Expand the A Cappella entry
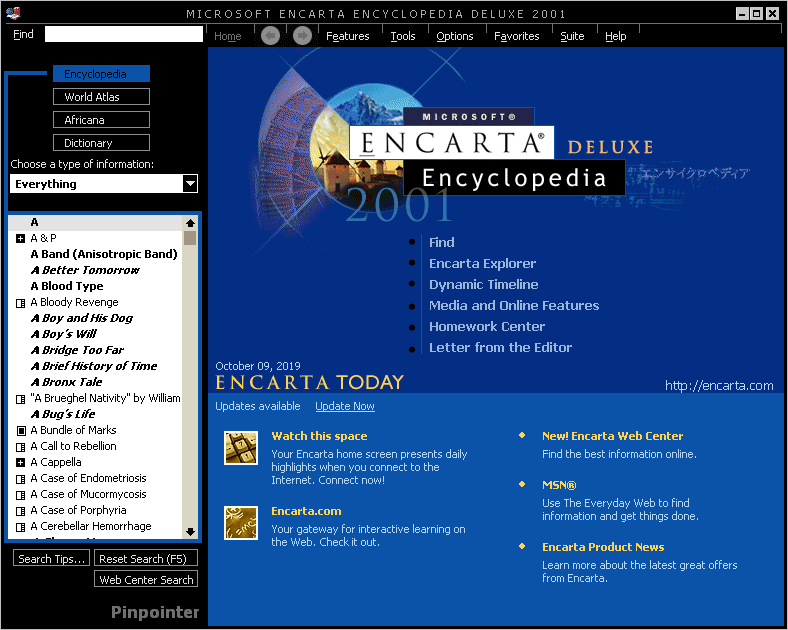Viewport: 788px width, 630px height. pos(21,463)
